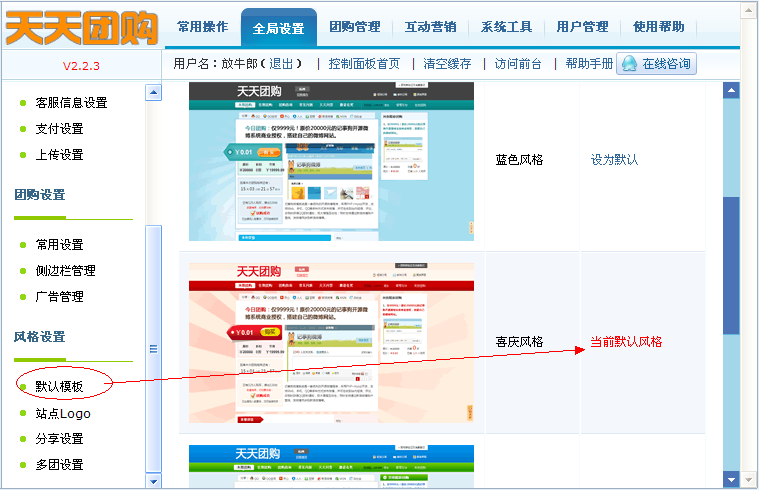759x490 pixels.
Task: Click the content pane scroll up arrow
Action: coord(731,90)
